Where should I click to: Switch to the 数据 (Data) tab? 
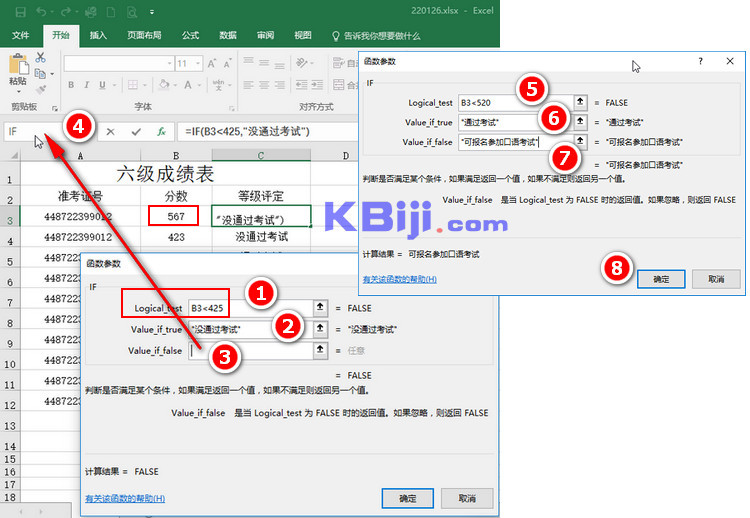click(228, 35)
